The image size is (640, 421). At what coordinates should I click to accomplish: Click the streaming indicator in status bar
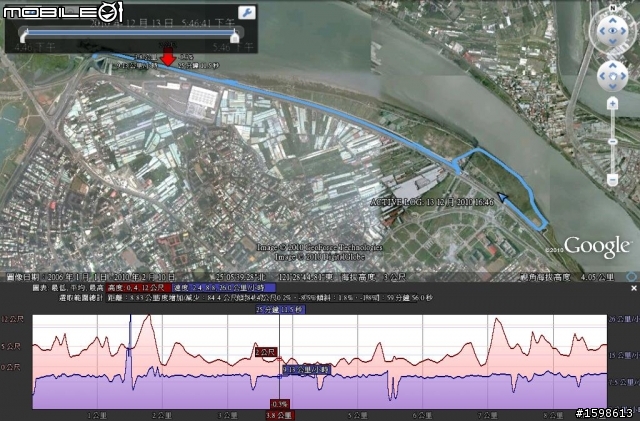tap(631, 277)
